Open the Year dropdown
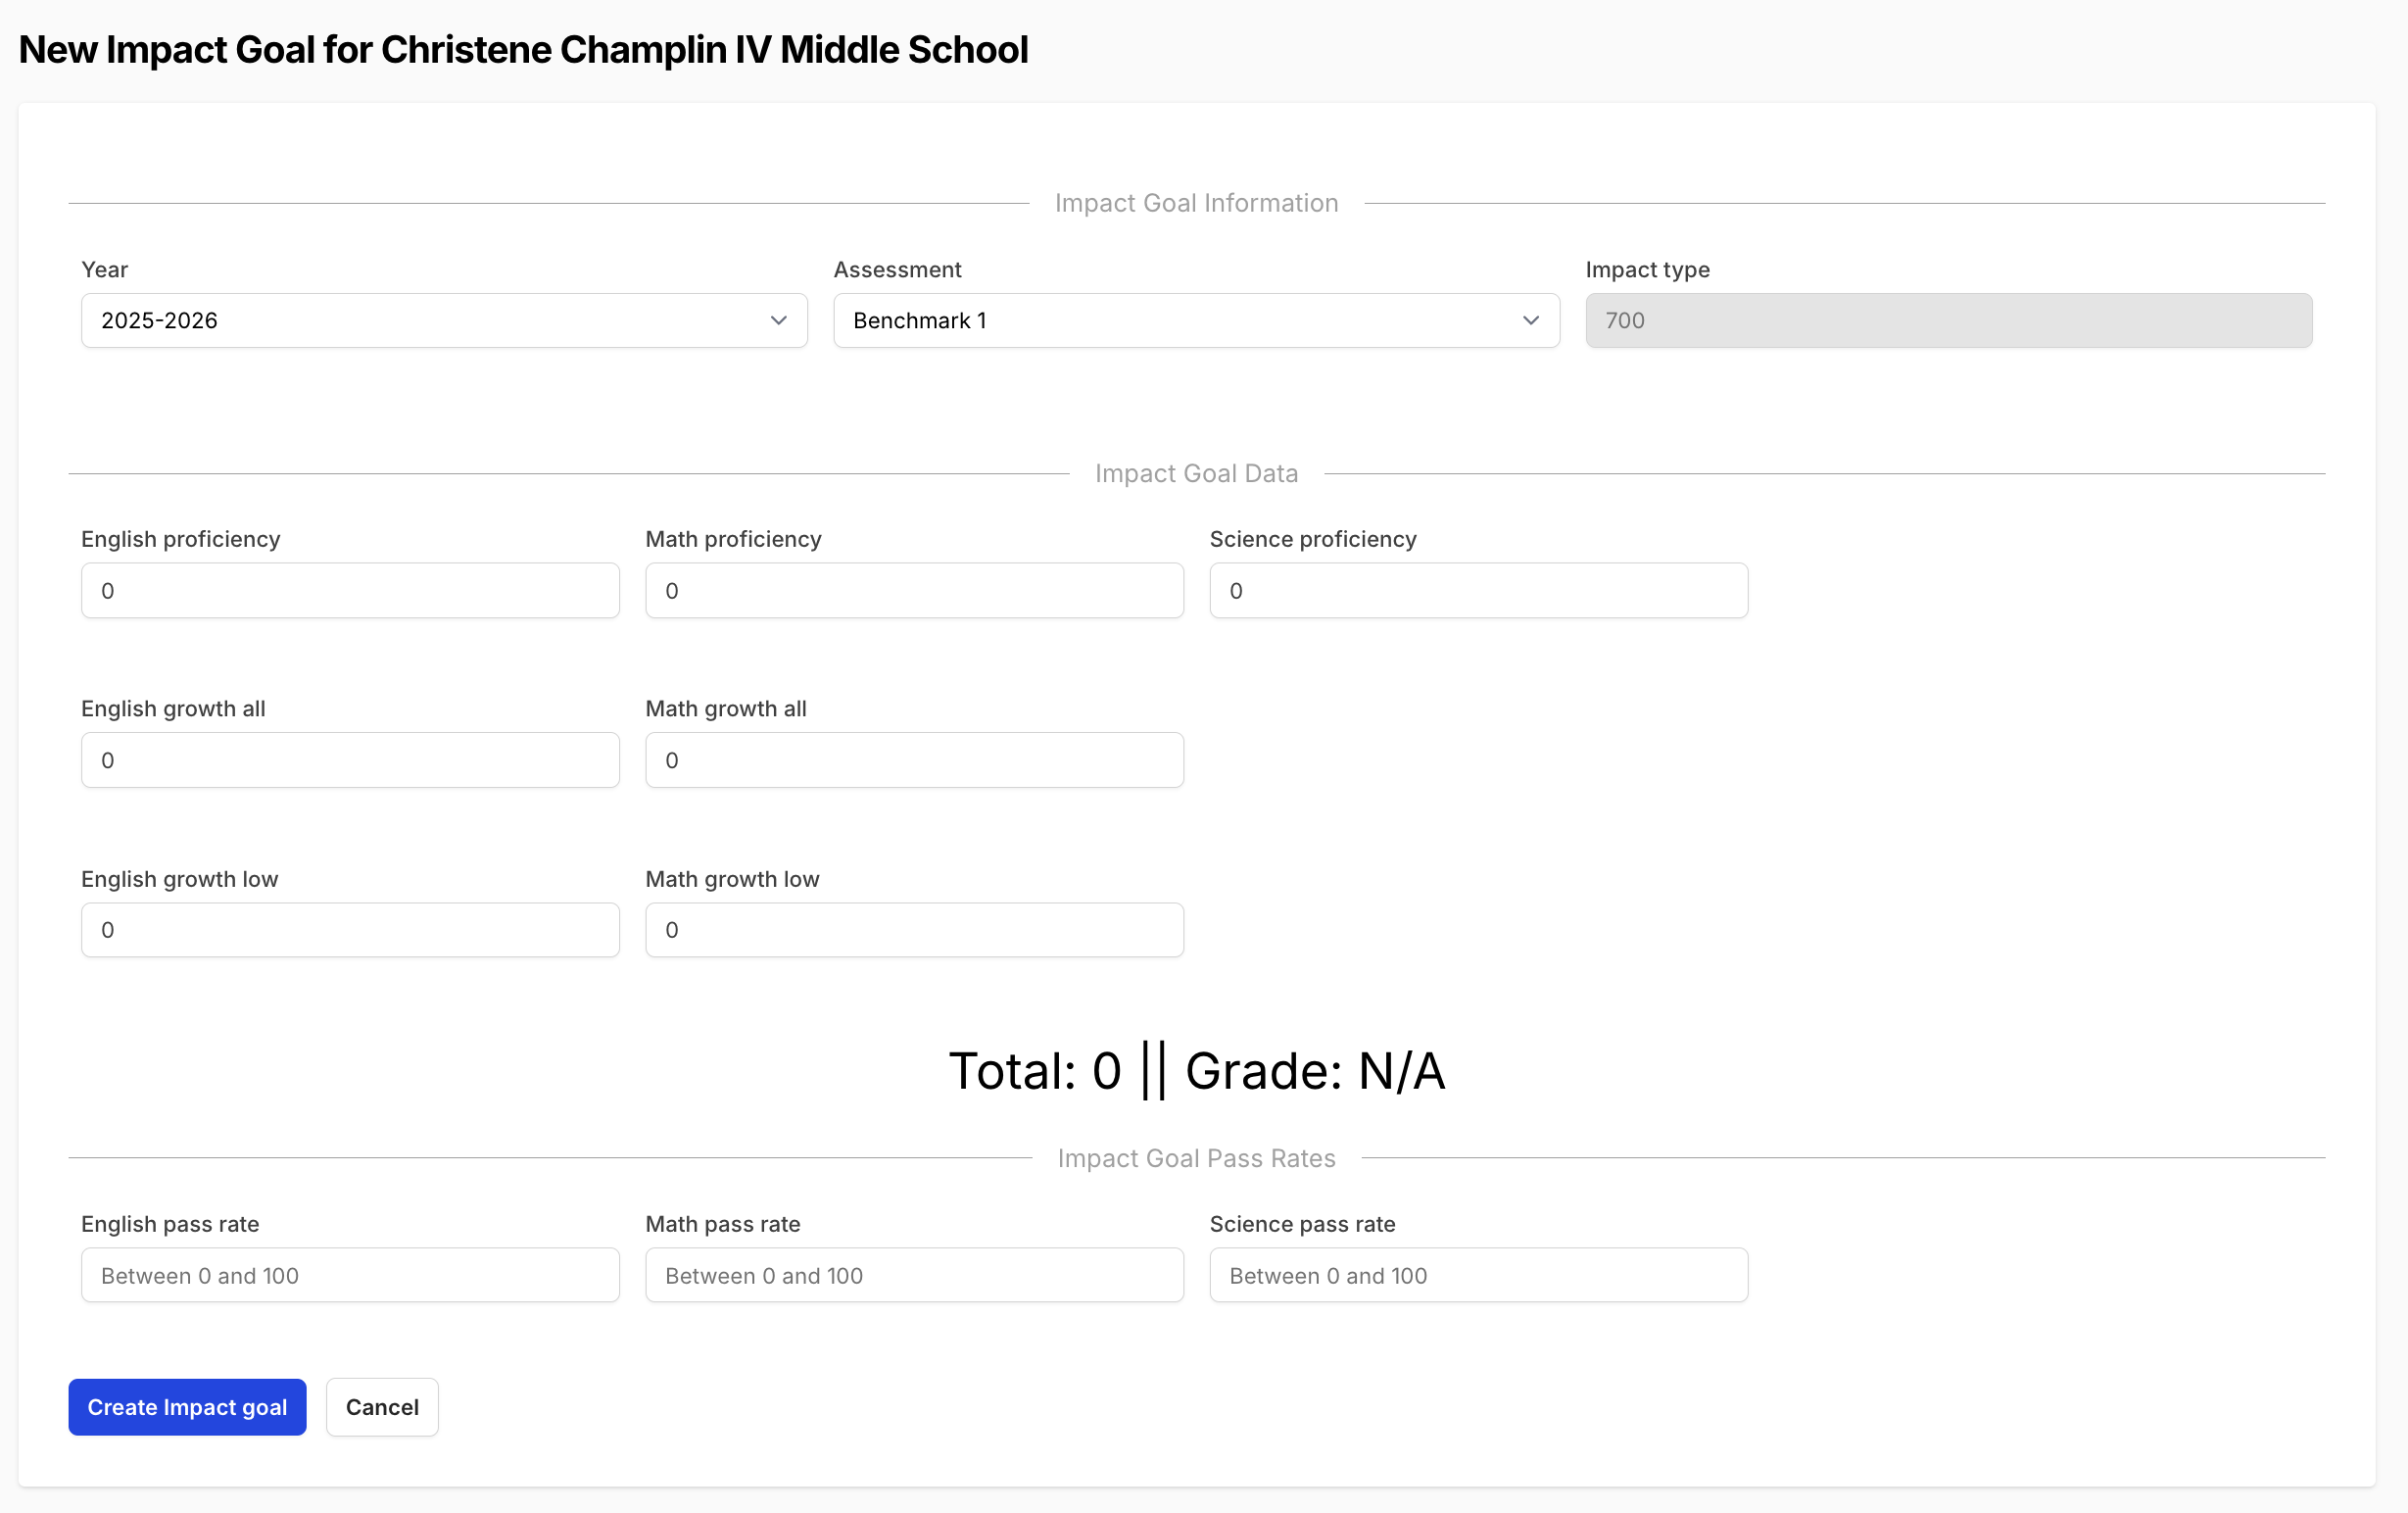The width and height of the screenshot is (2408, 1513). (443, 320)
